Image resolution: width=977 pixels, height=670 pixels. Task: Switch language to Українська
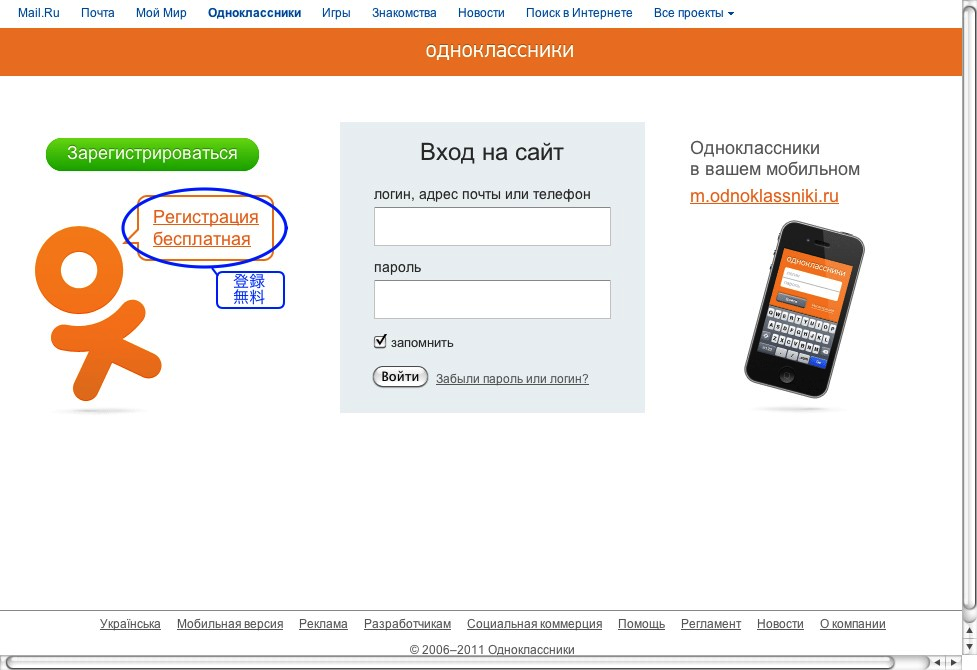pyautogui.click(x=130, y=624)
